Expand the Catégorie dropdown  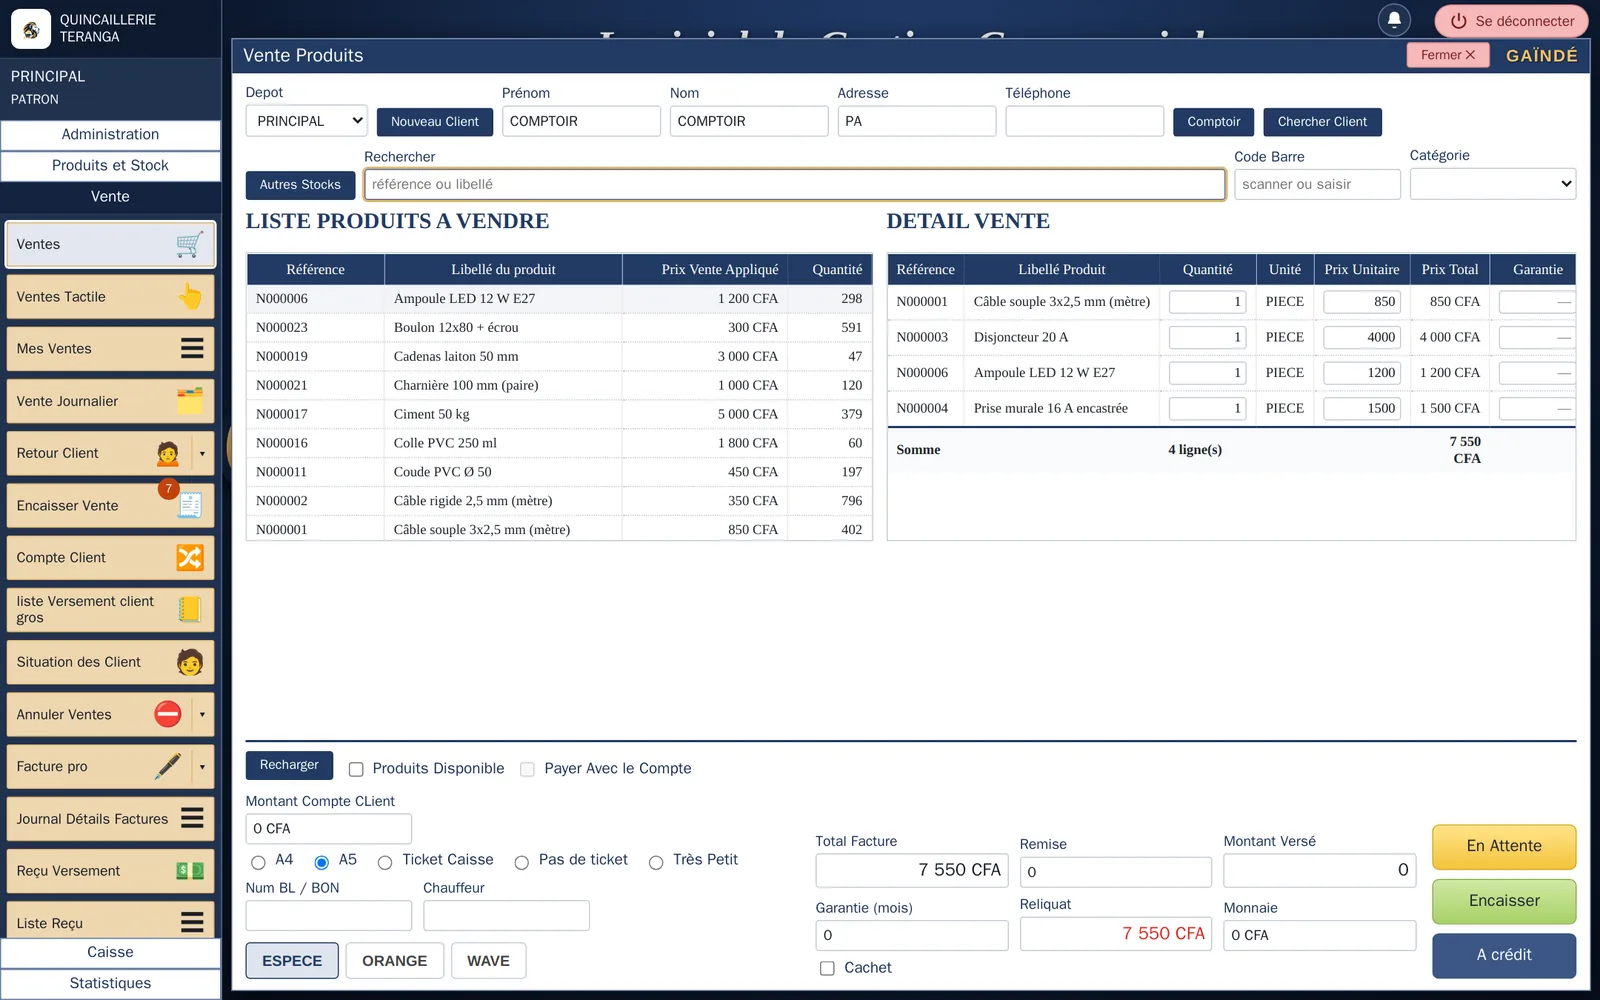(1493, 184)
